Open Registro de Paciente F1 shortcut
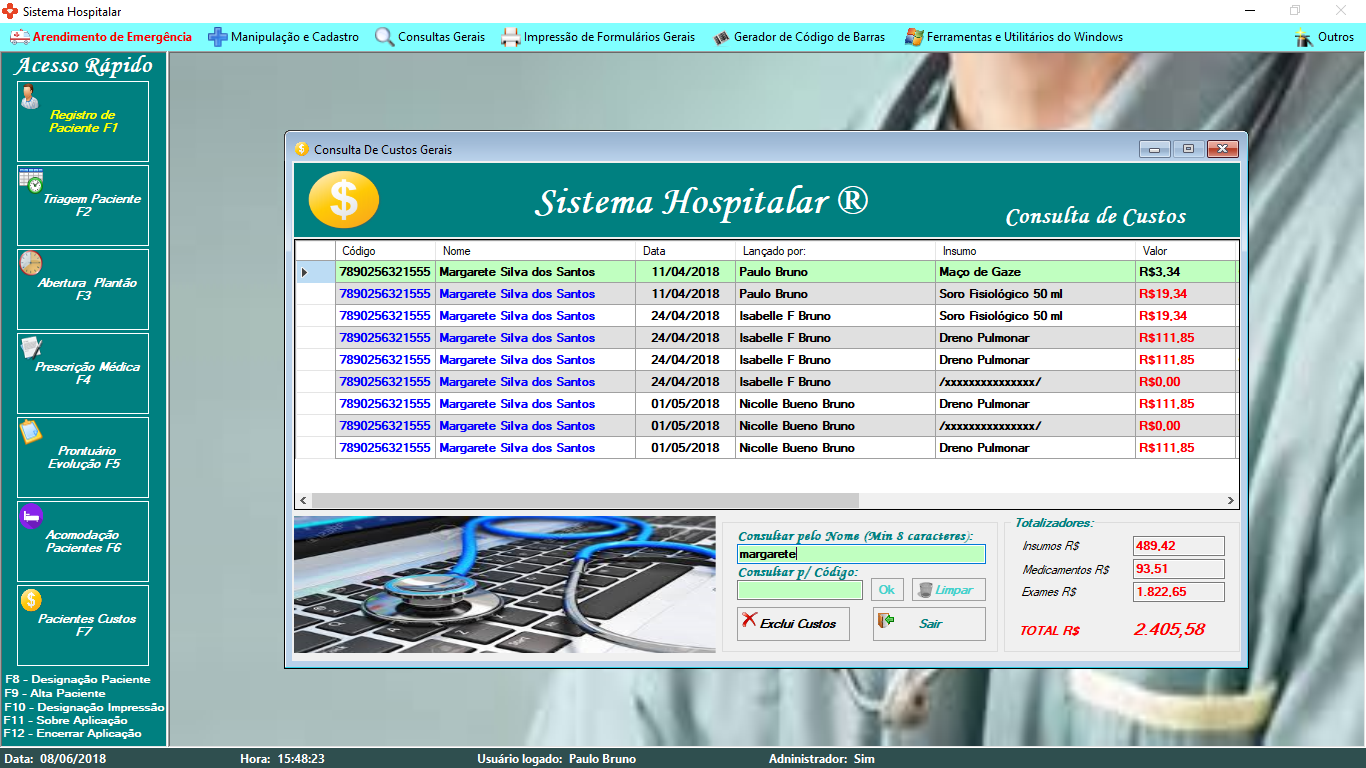This screenshot has height=768, width=1366. coord(83,121)
